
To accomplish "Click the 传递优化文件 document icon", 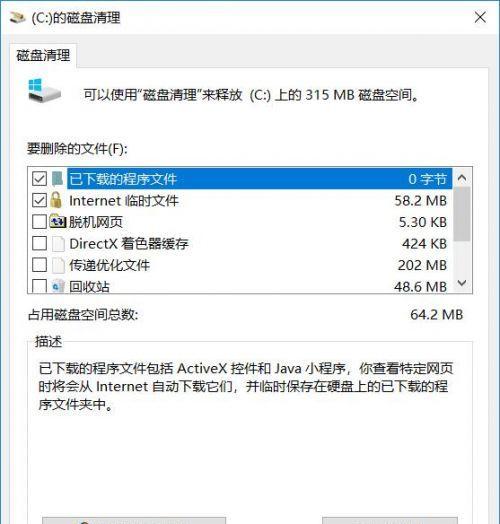I will click(58, 265).
